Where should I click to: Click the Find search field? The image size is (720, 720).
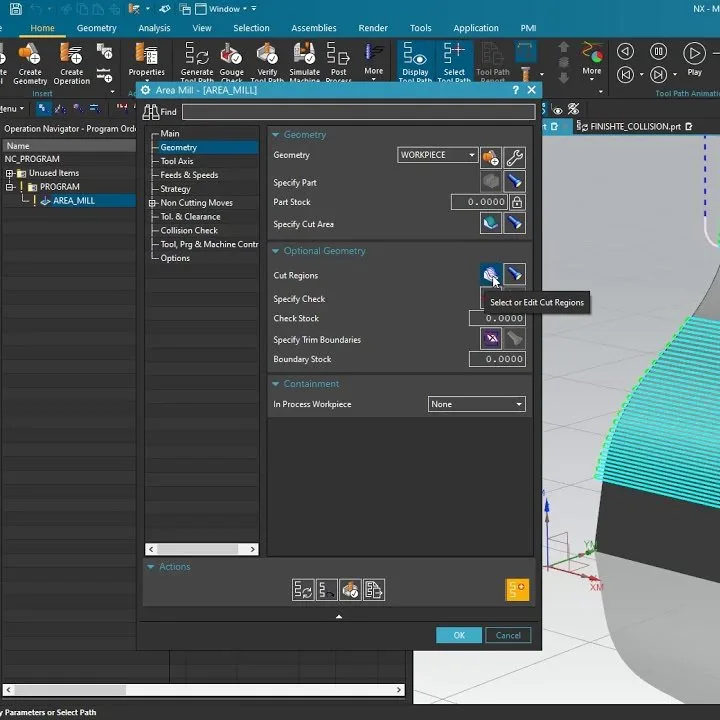pos(359,112)
